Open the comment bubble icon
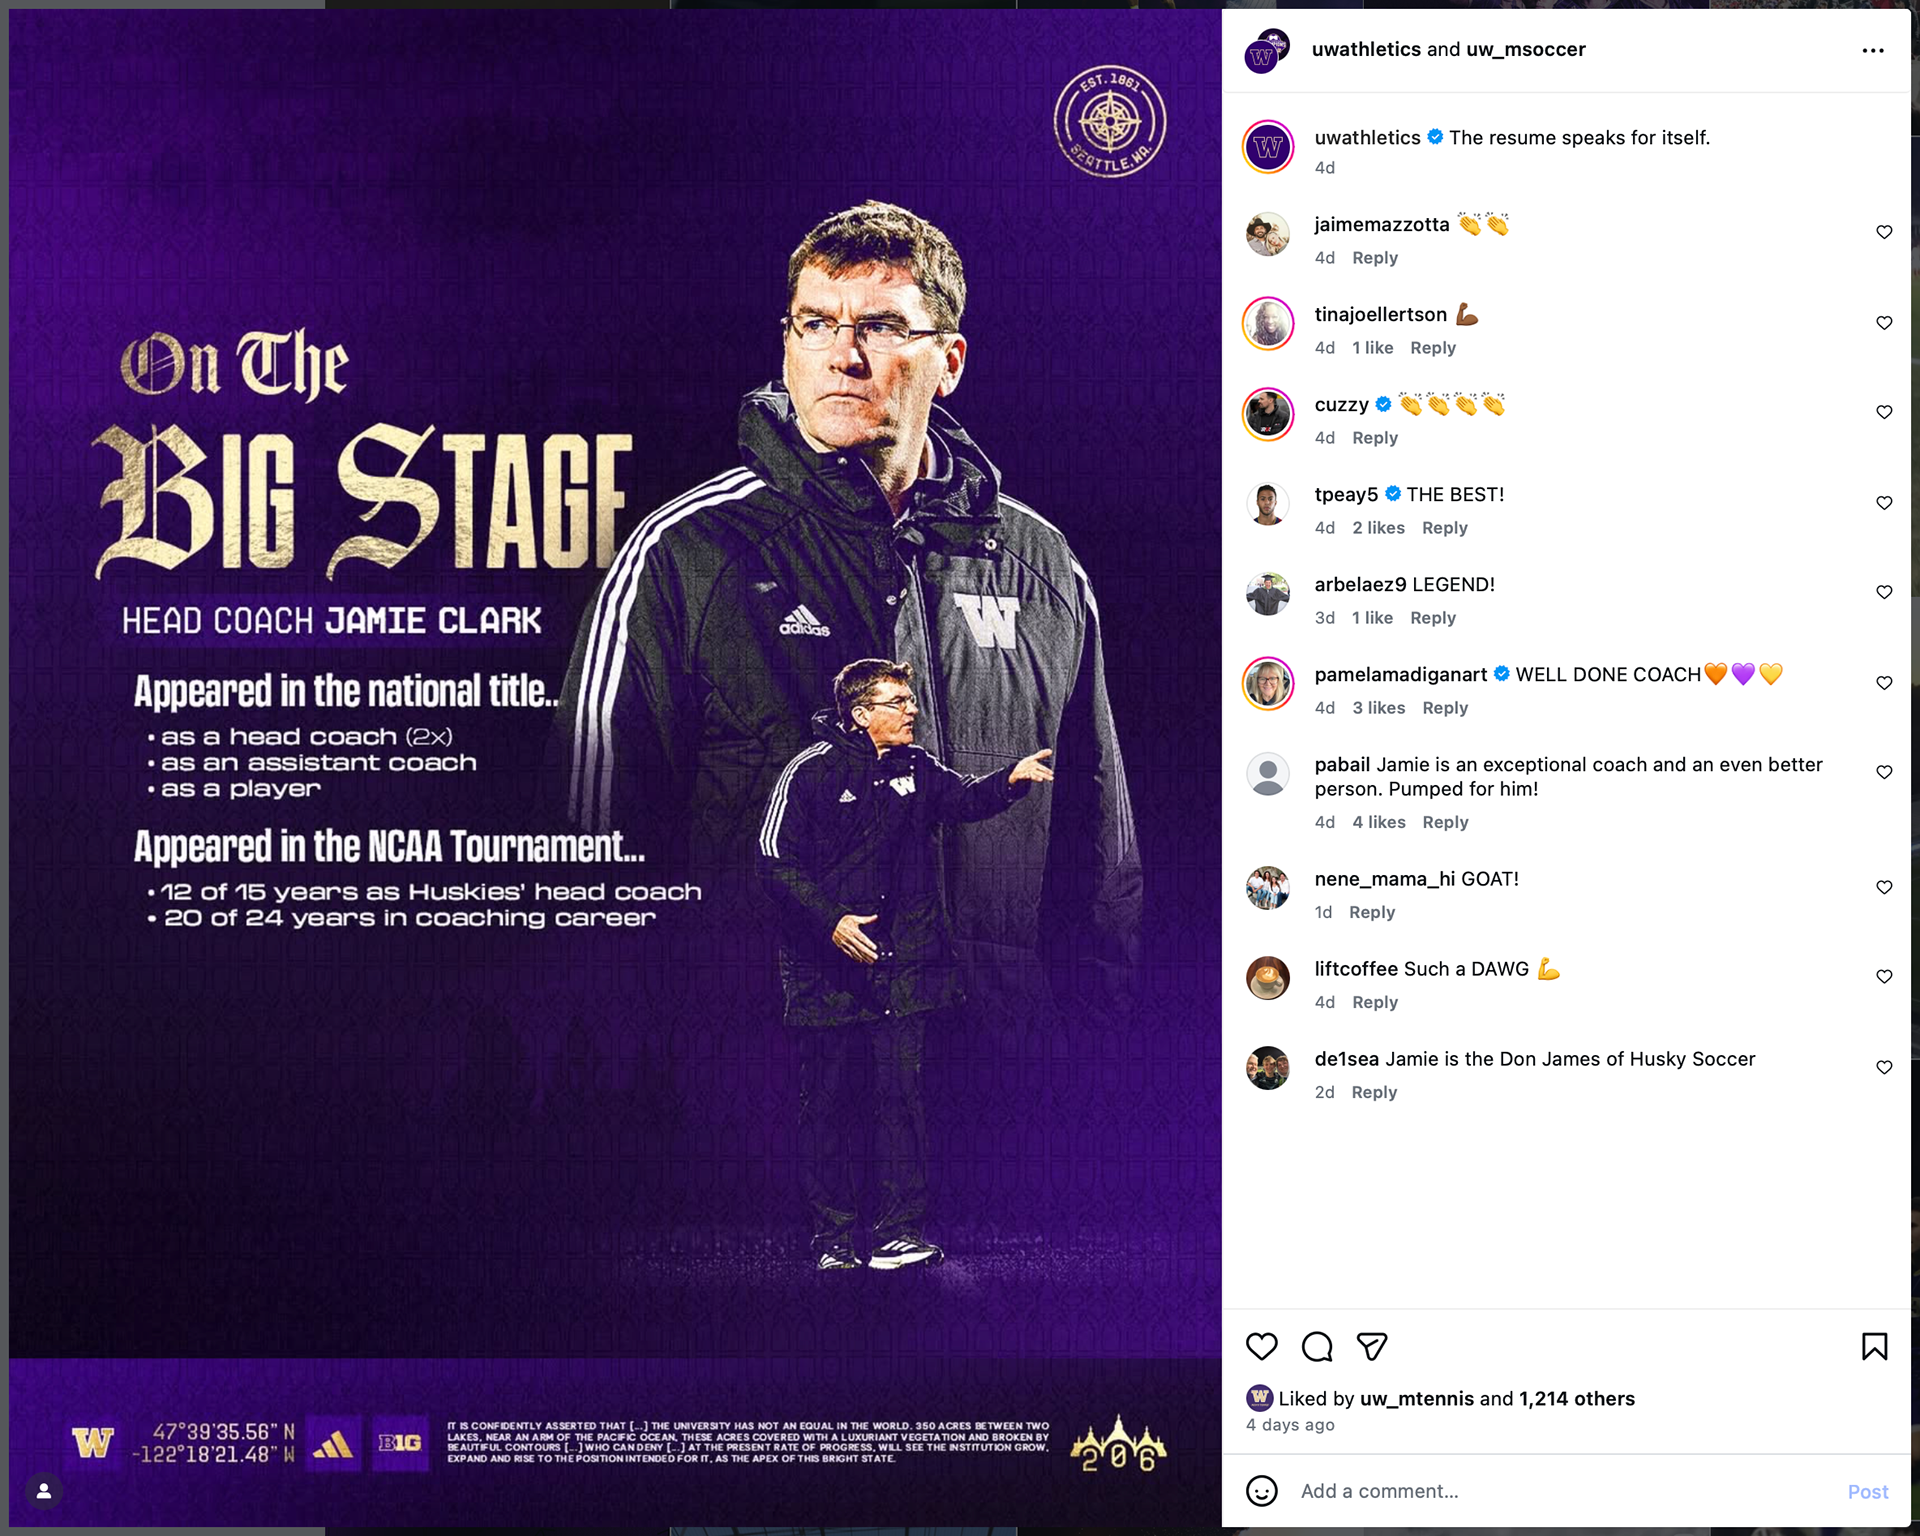Viewport: 1920px width, 1536px height. coord(1317,1347)
